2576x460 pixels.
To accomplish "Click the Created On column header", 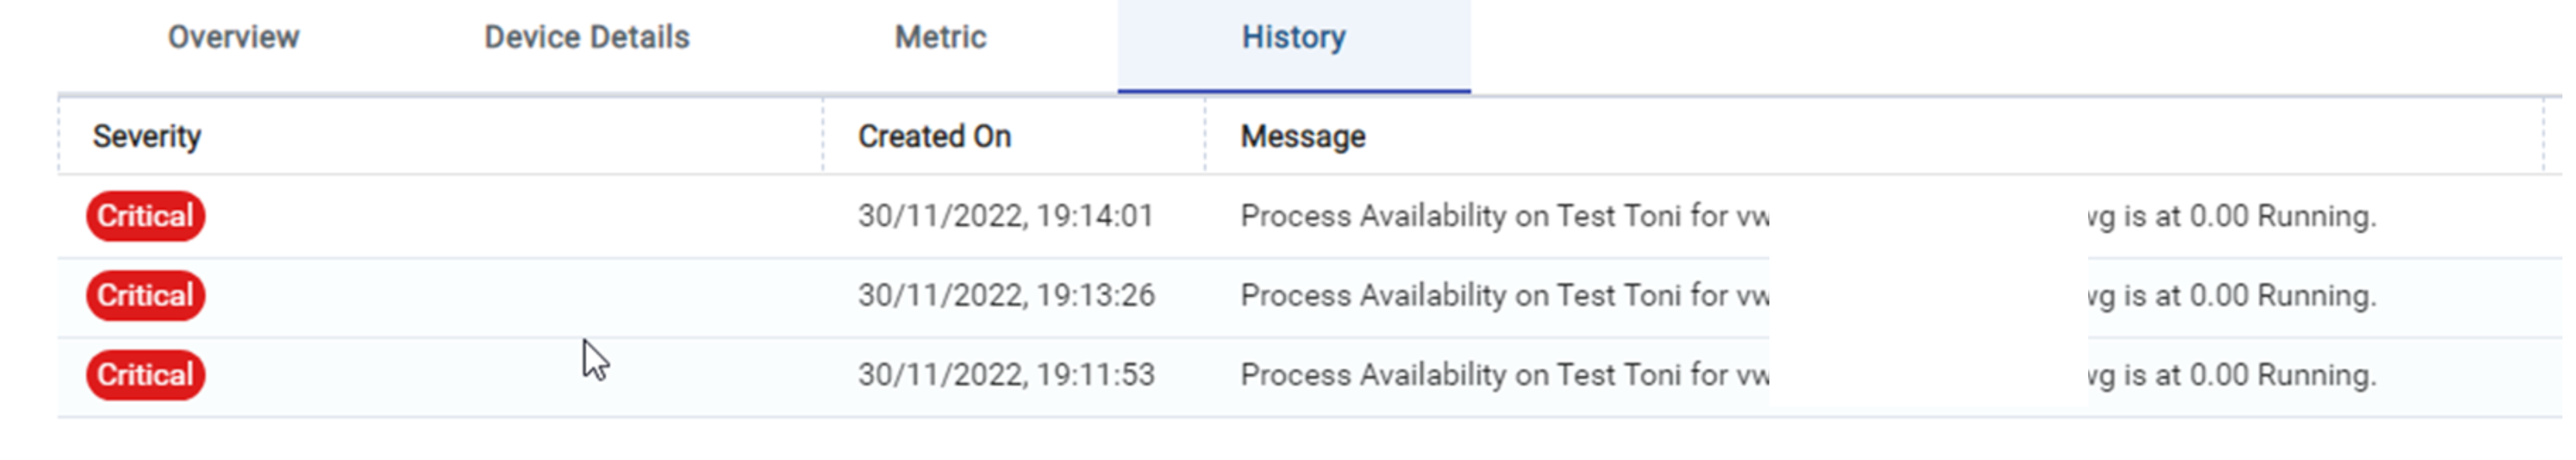I will 934,136.
